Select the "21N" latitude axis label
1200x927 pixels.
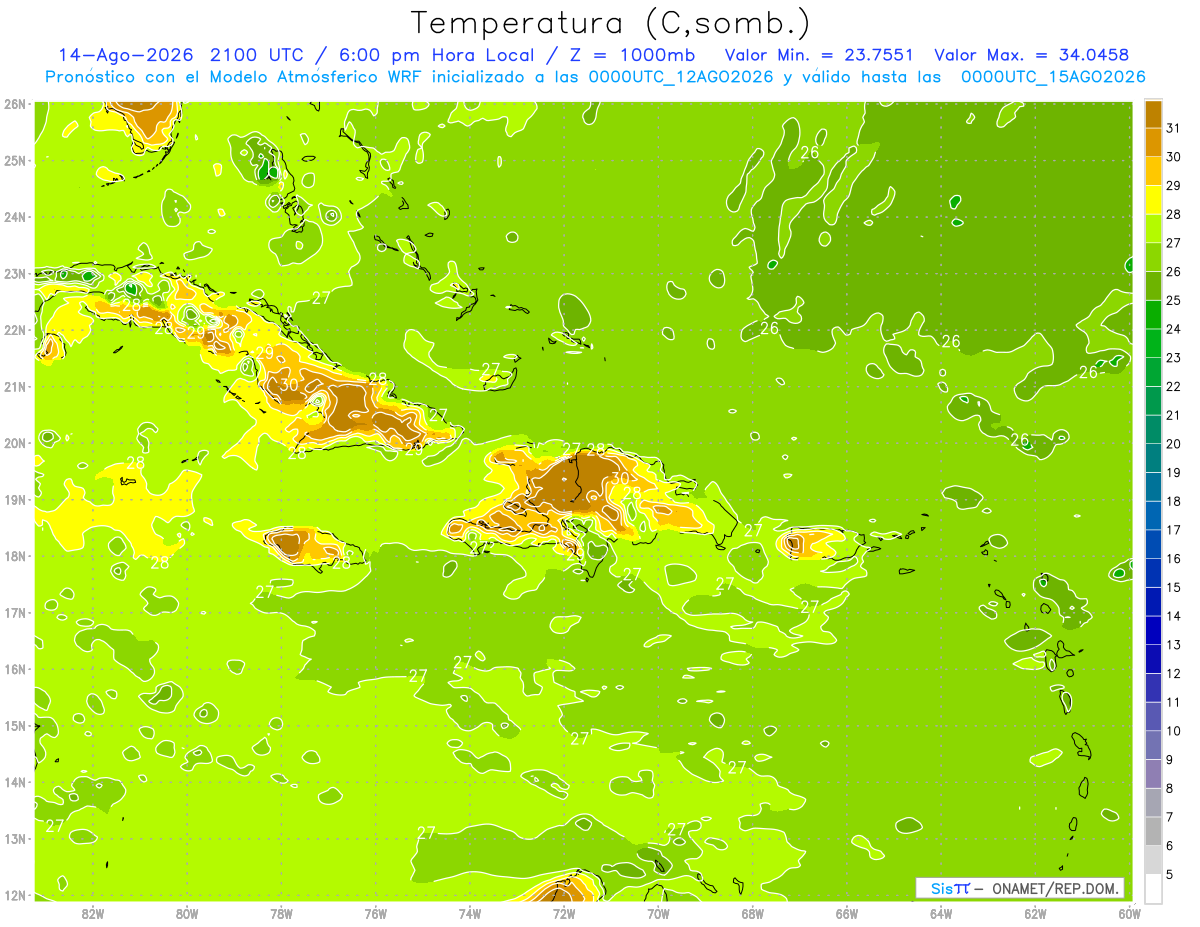click(14, 387)
